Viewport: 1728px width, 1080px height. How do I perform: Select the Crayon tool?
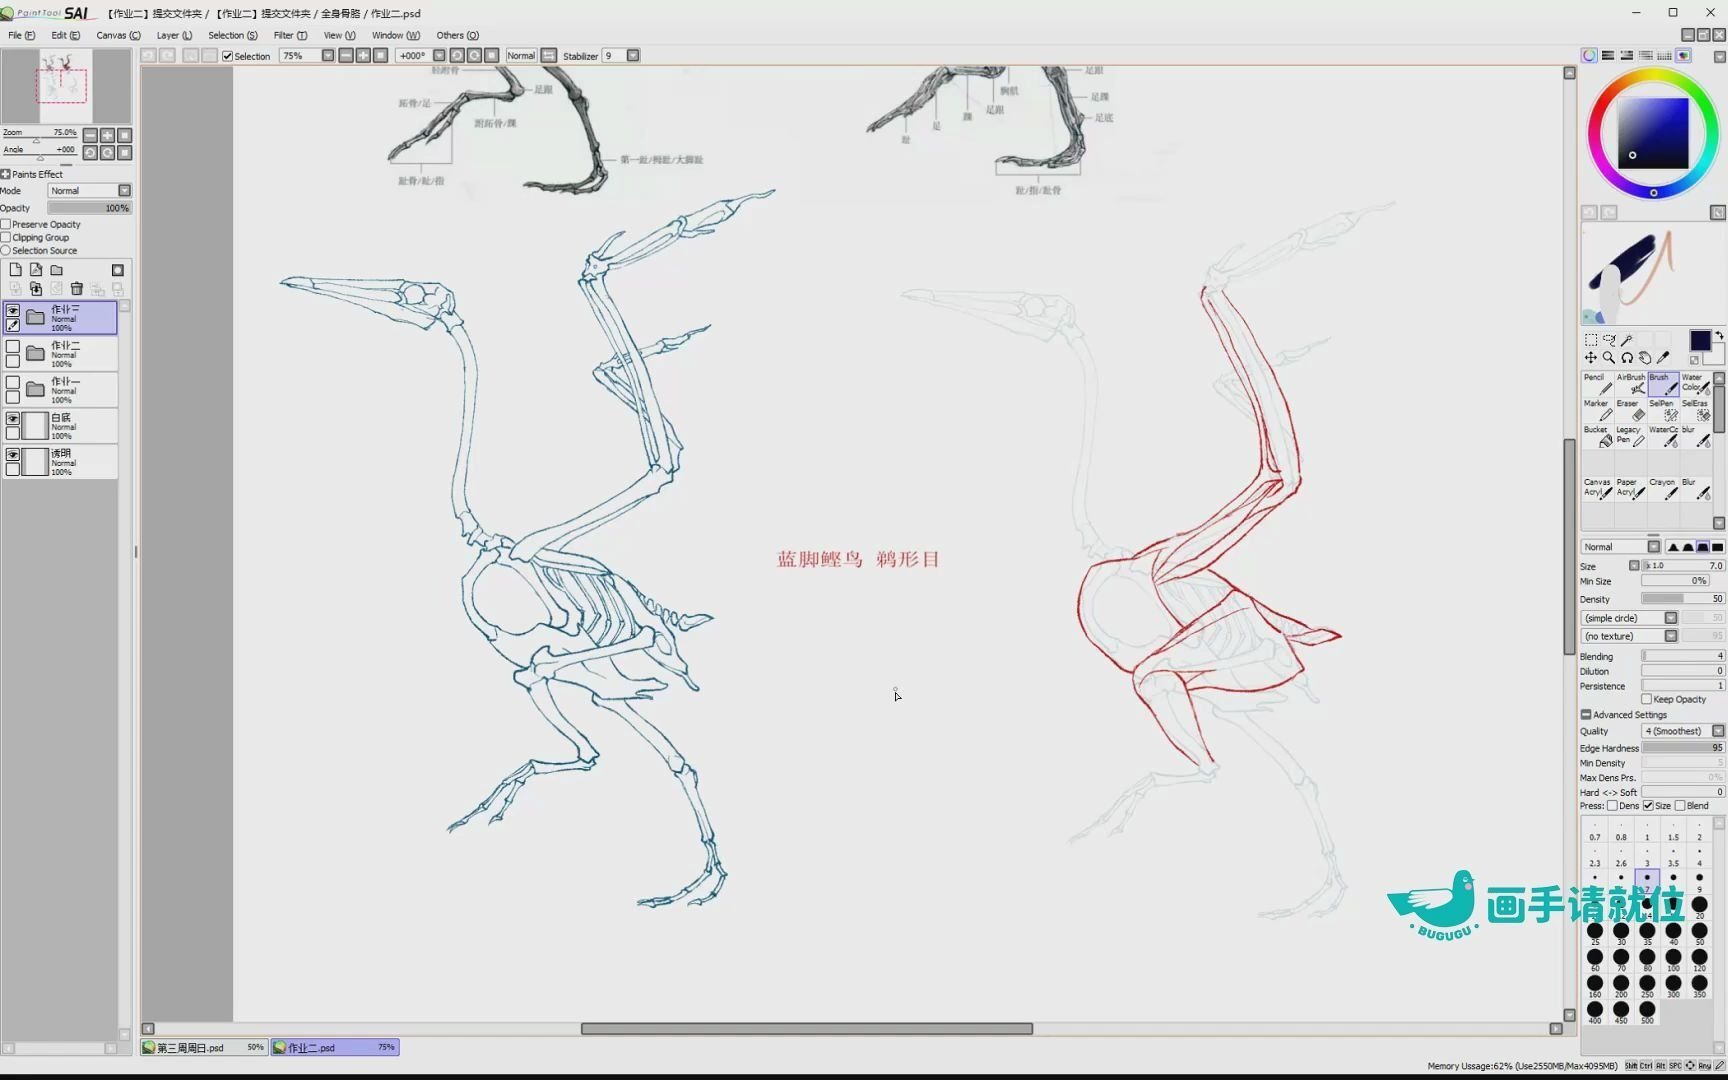[x=1664, y=489]
